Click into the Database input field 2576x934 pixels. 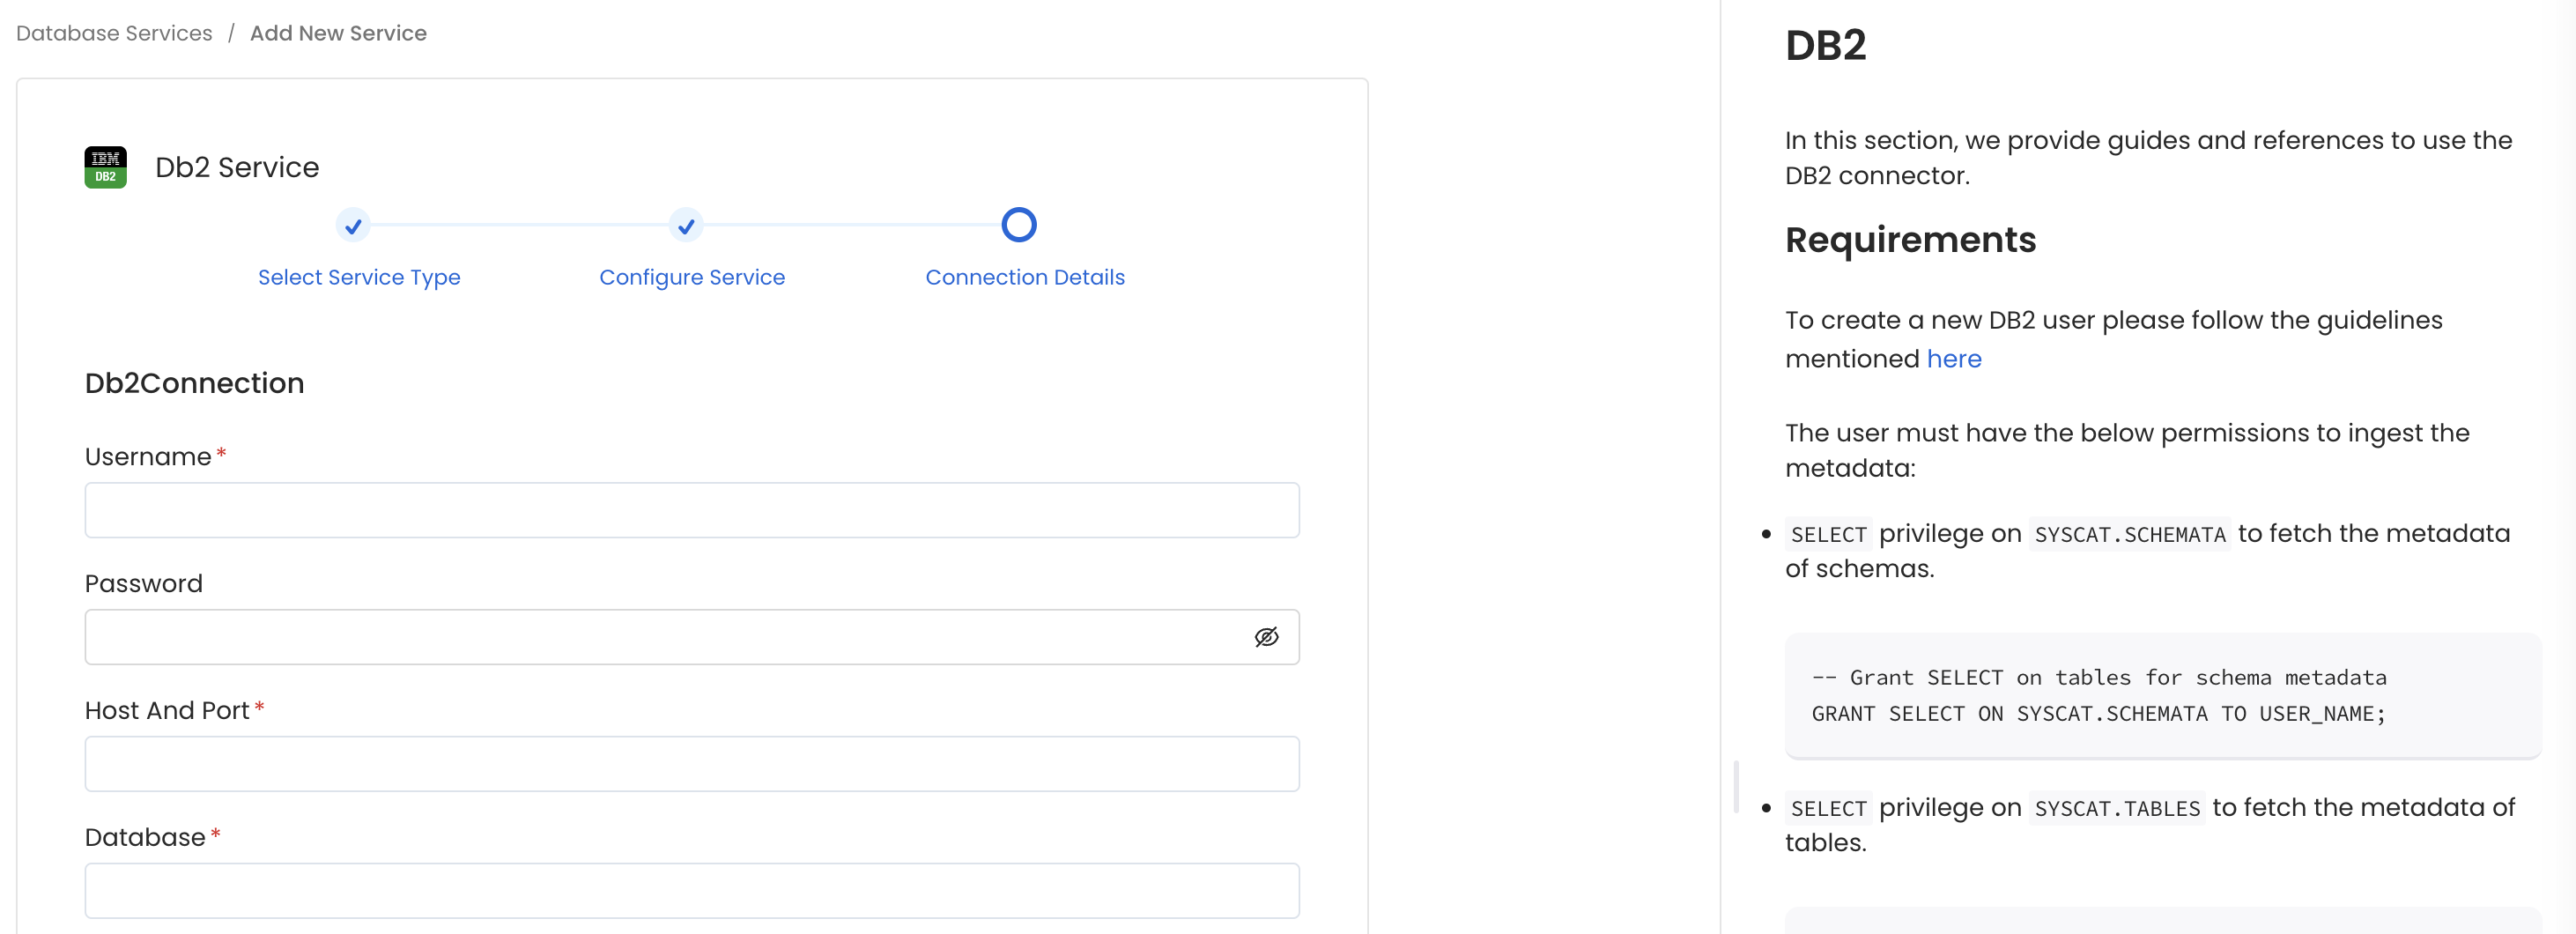(692, 890)
